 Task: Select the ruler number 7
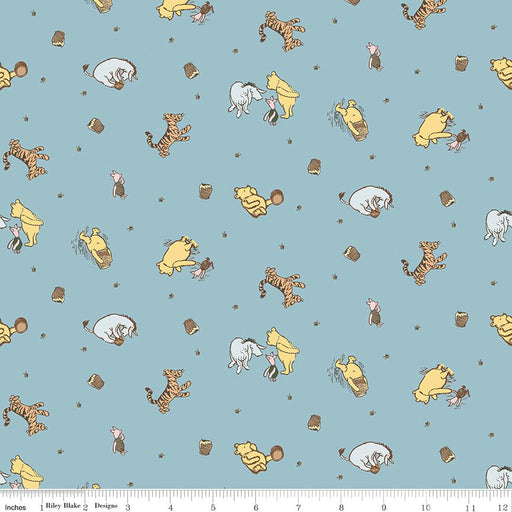point(298,508)
